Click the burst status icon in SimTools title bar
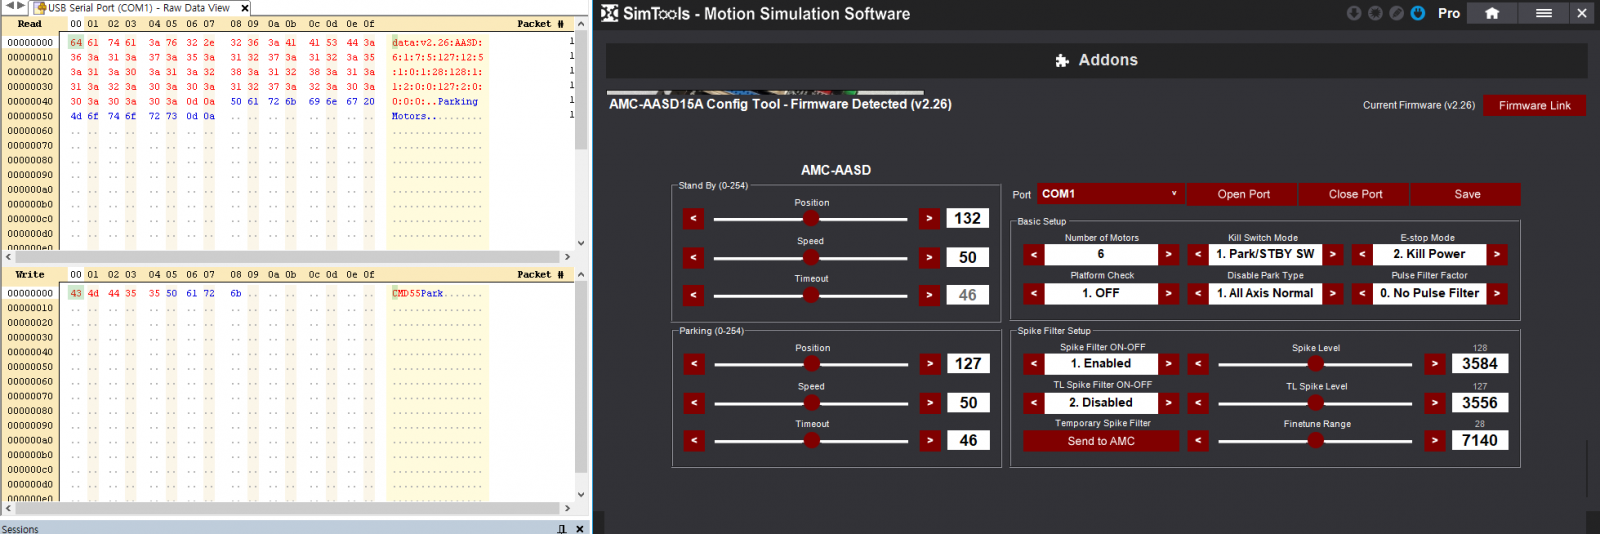 coord(1375,13)
